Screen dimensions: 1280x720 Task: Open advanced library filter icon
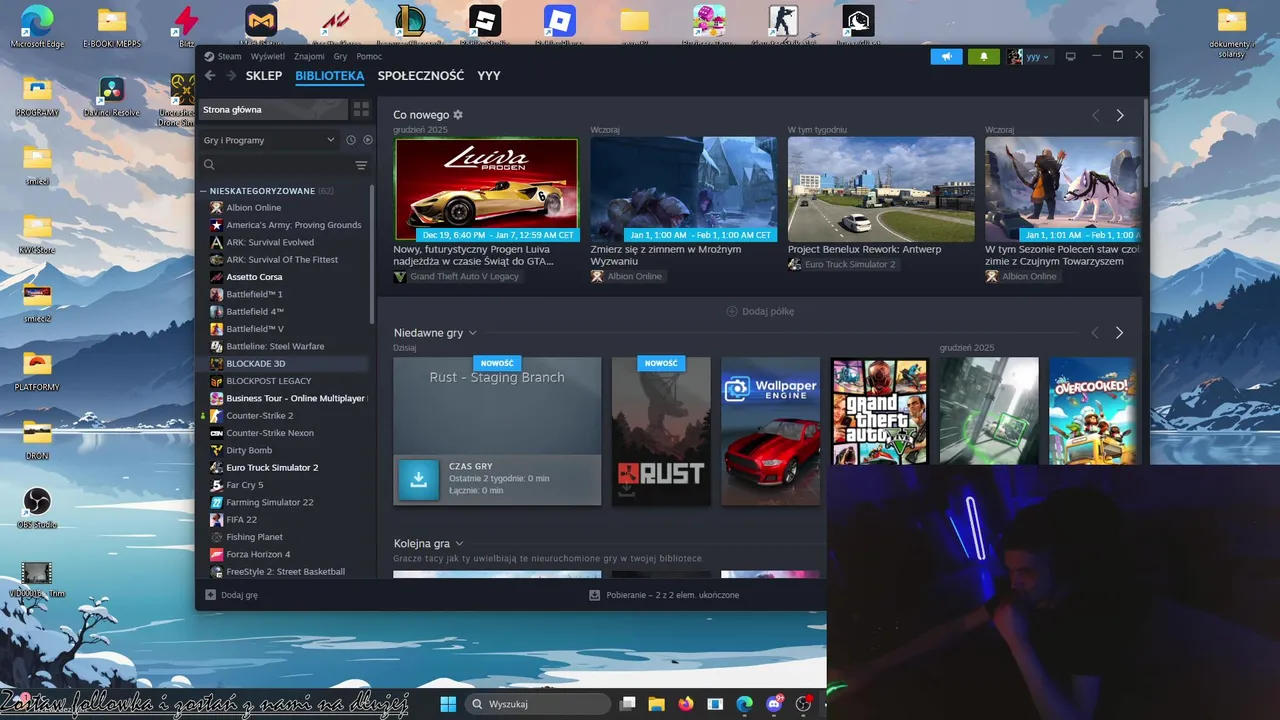pyautogui.click(x=361, y=165)
